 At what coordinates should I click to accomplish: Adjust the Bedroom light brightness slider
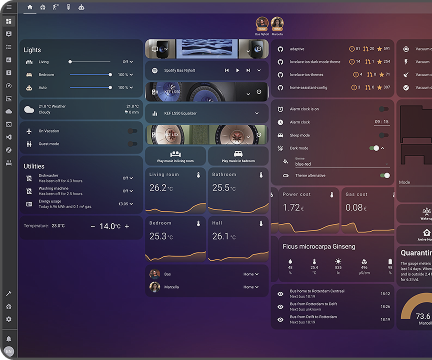click(90, 75)
